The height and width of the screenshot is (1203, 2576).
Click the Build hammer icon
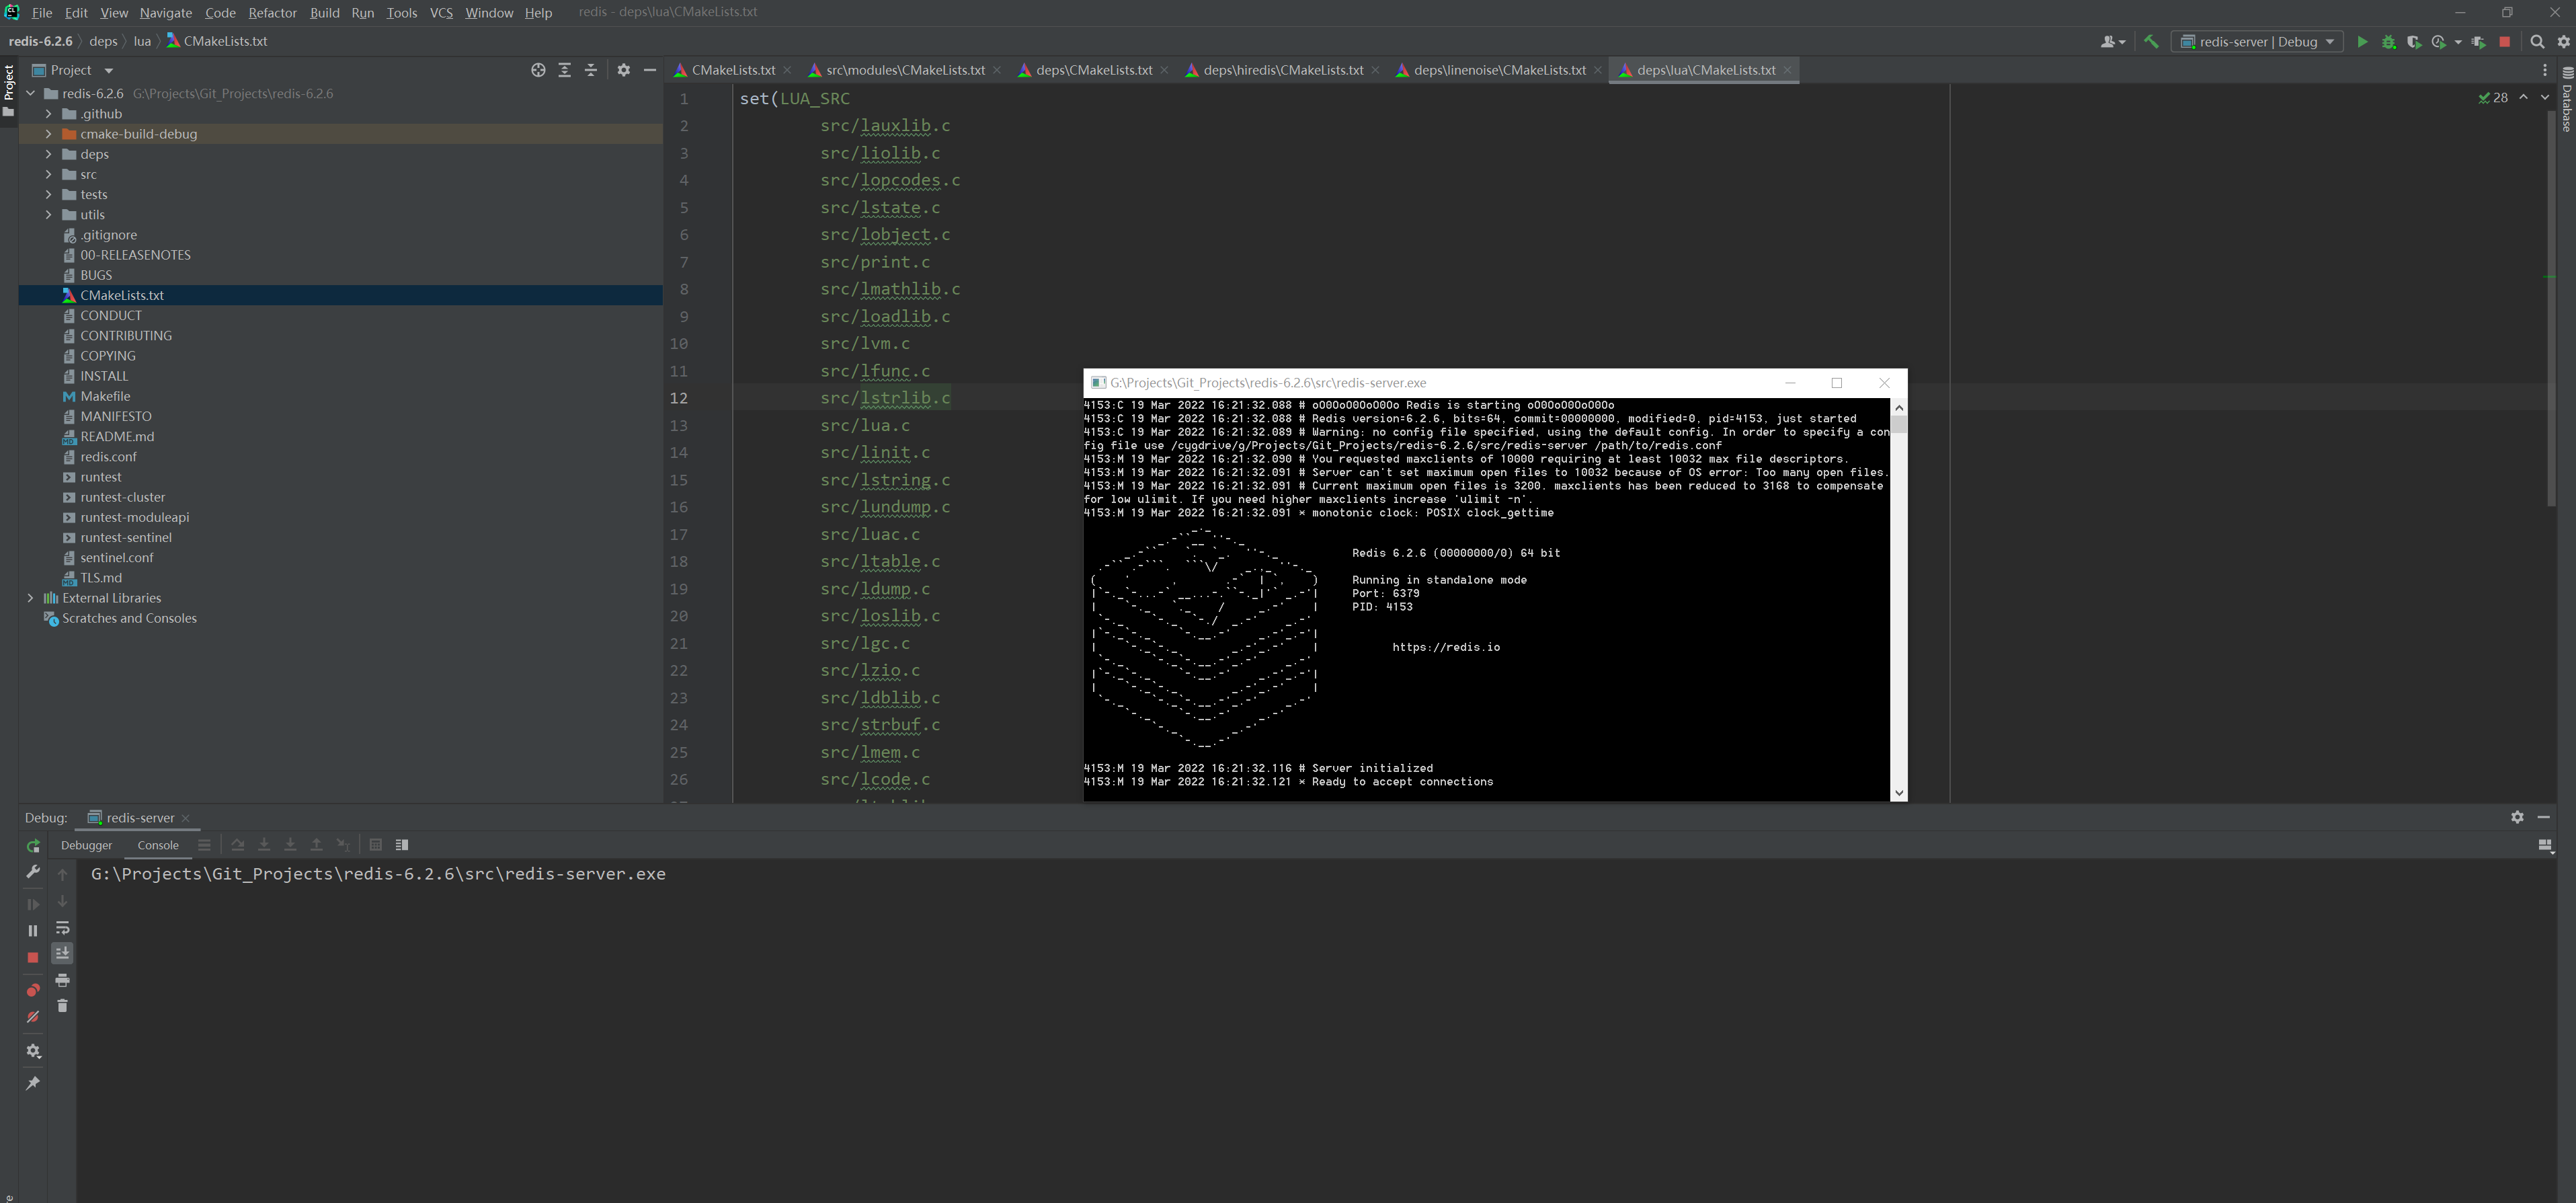point(2151,41)
